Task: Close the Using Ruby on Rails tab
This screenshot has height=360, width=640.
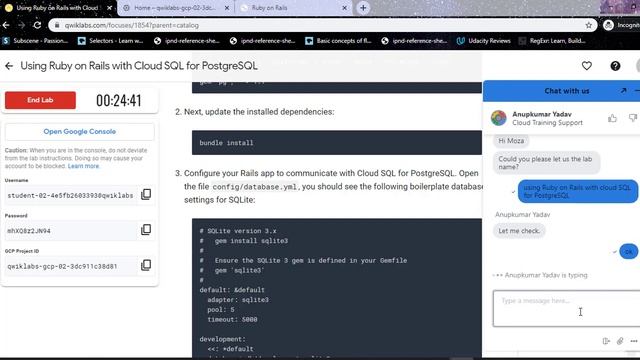Action: coord(109,8)
